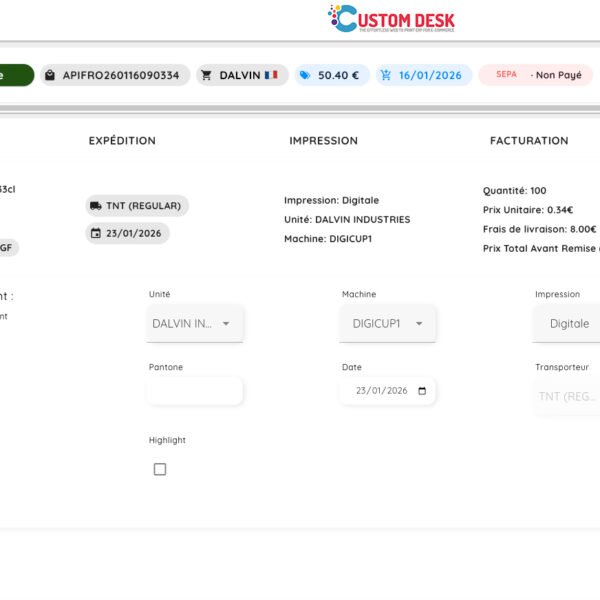Click the cart icon beside 16/01/2026

pos(386,75)
